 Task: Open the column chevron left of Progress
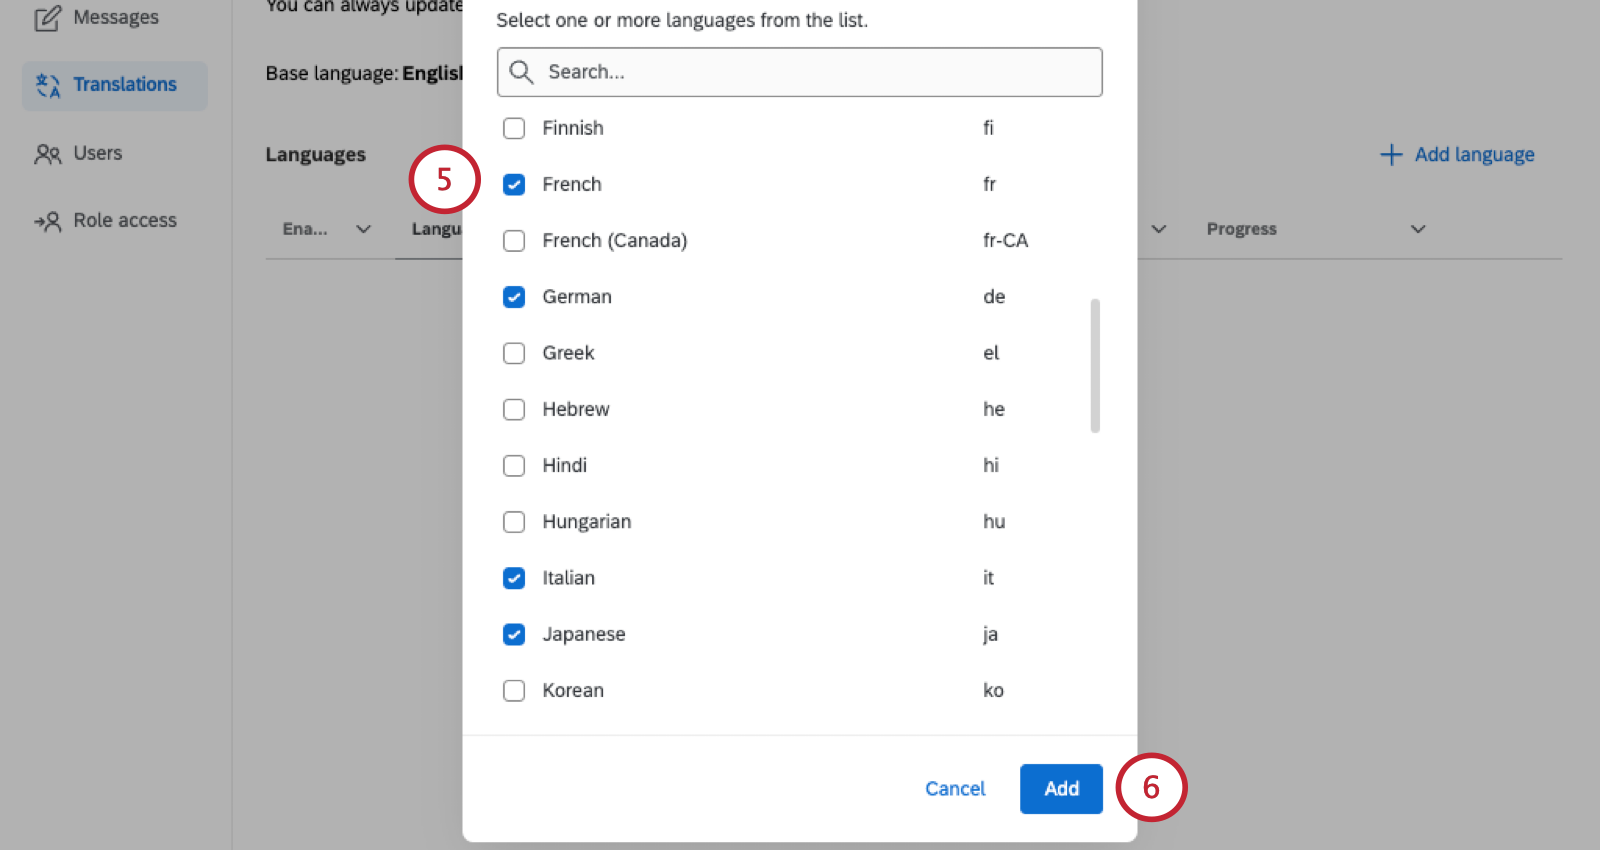click(1159, 229)
